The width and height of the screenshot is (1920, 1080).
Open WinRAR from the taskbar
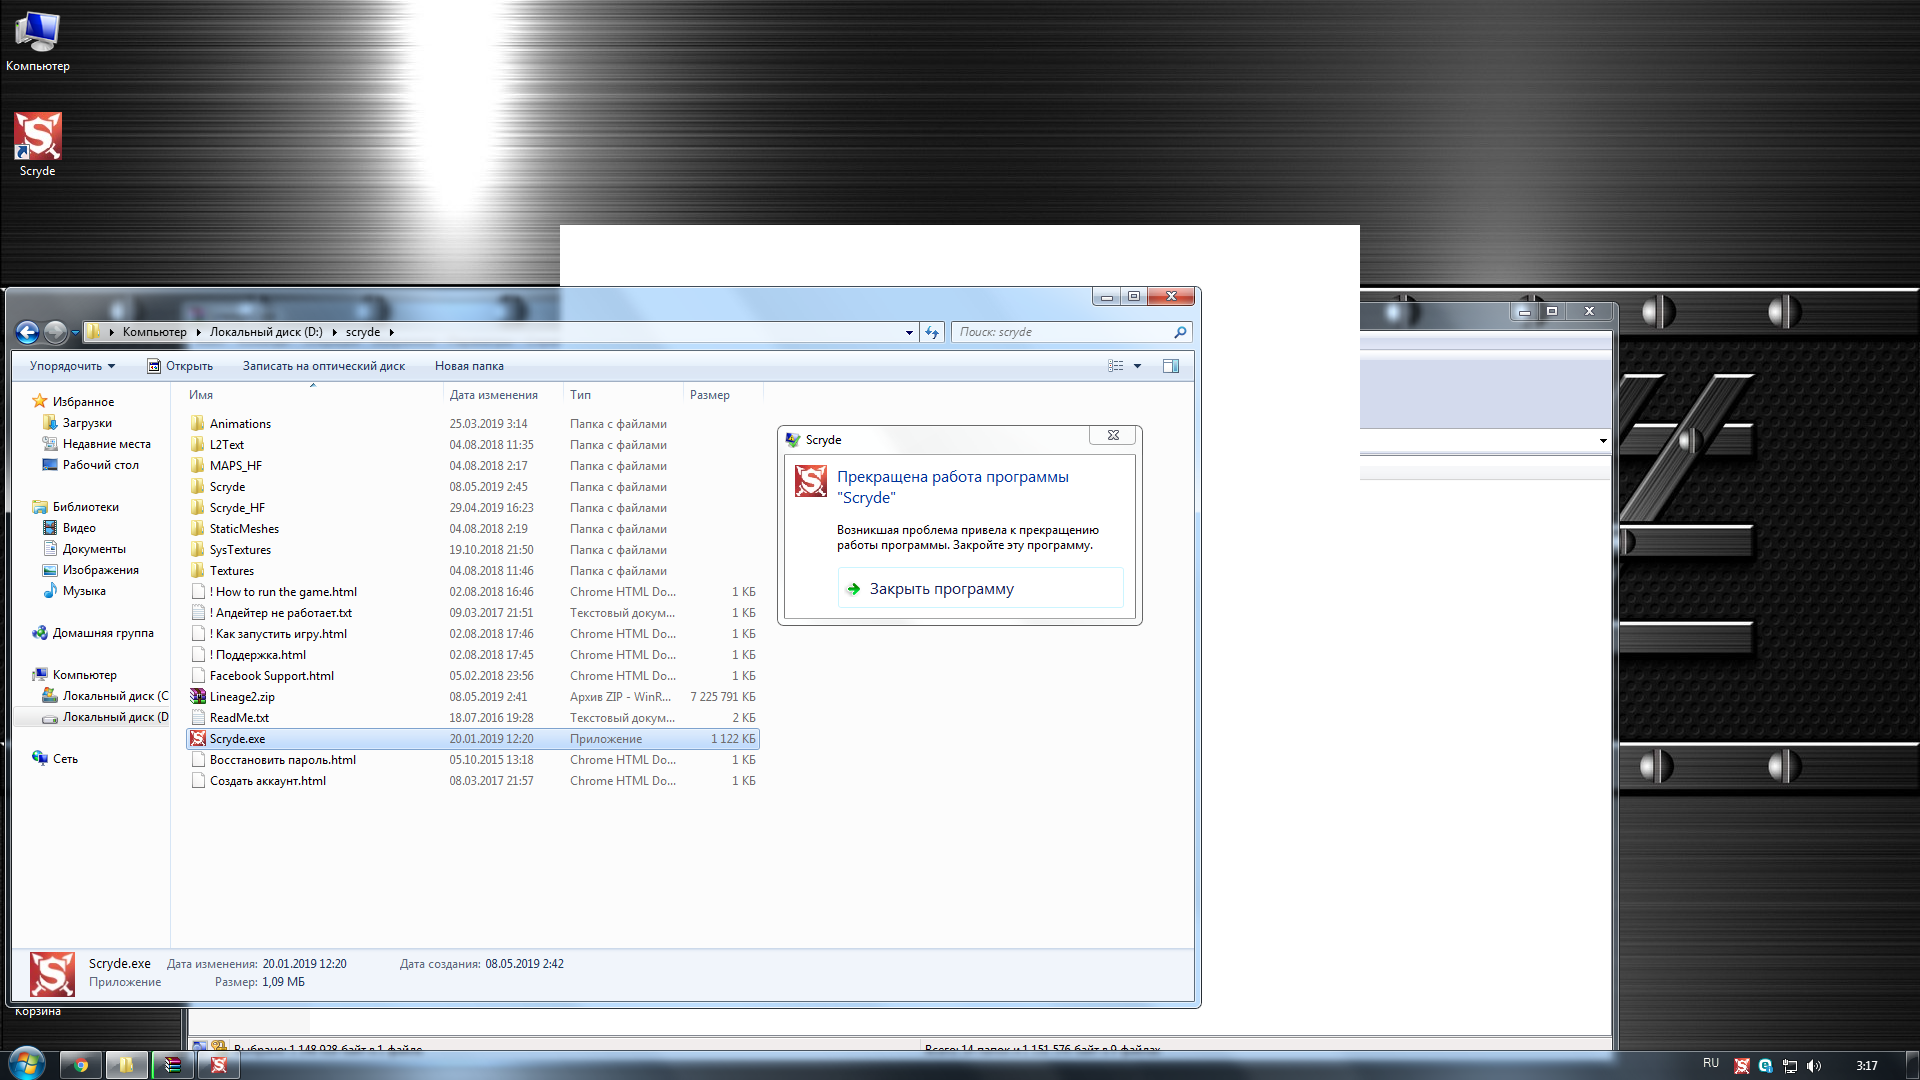[173, 1065]
